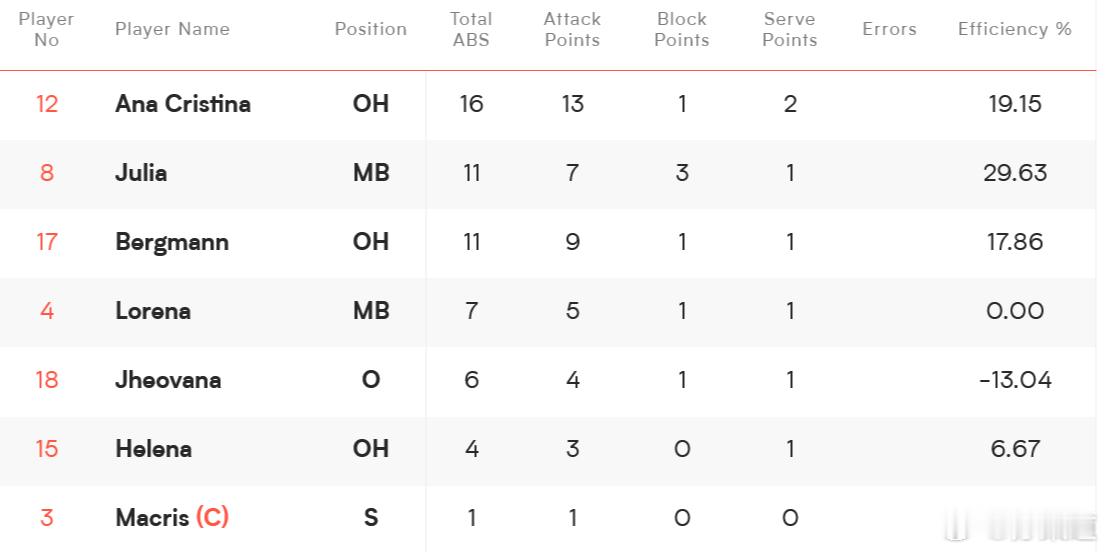Sort by the Efficiency % column header
This screenshot has width=1107, height=552.
coord(1015,29)
